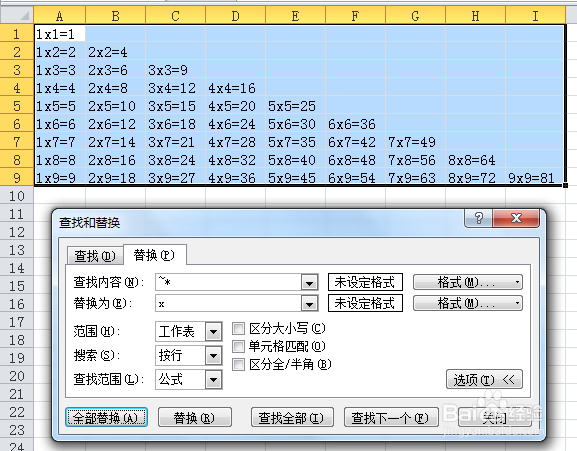Click cell containing 2x2=4
The height and width of the screenshot is (451, 577).
click(x=116, y=52)
